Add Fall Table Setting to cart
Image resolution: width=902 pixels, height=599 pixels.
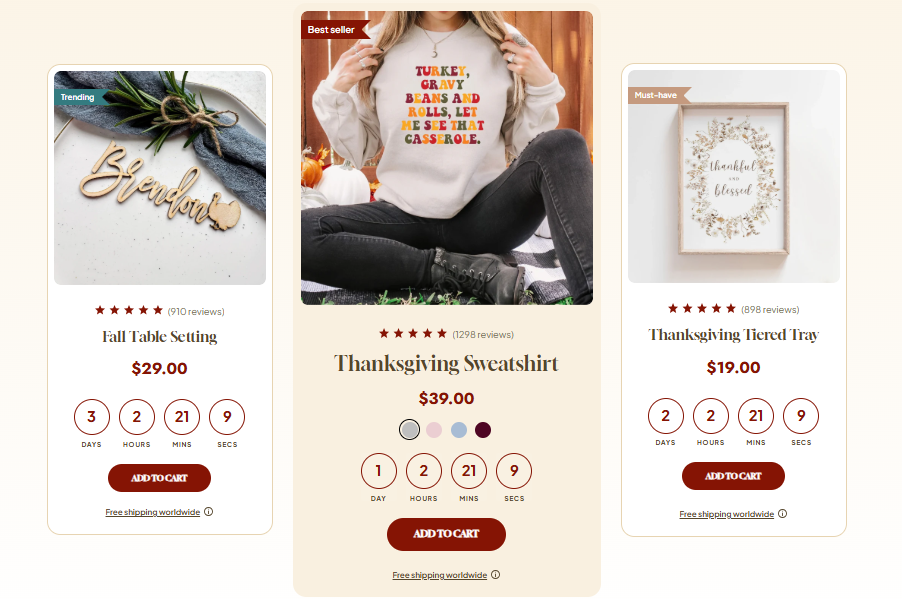click(x=159, y=478)
